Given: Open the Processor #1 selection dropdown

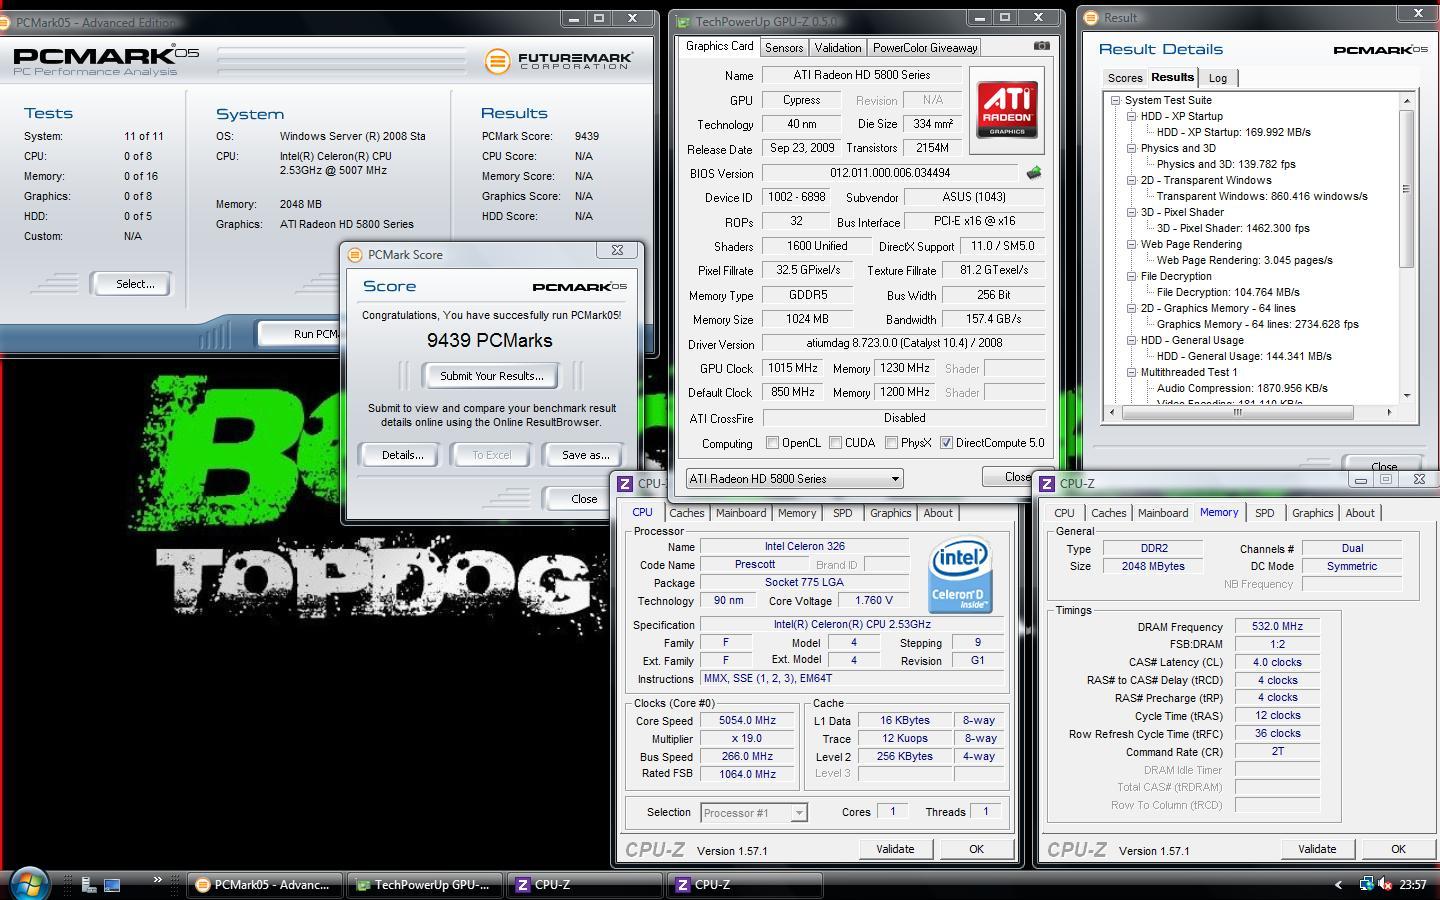Looking at the screenshot, I should (x=754, y=812).
